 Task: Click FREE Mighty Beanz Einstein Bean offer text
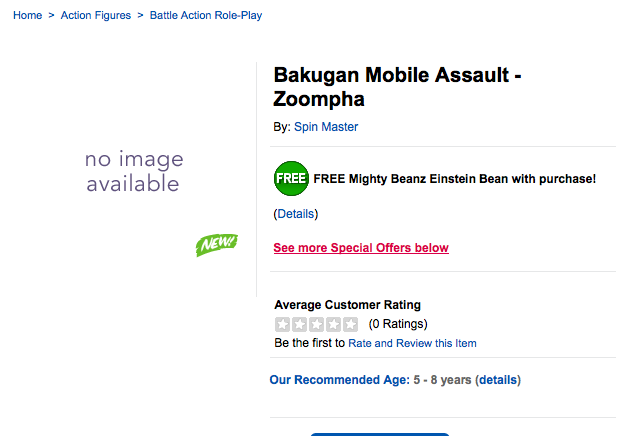[454, 179]
